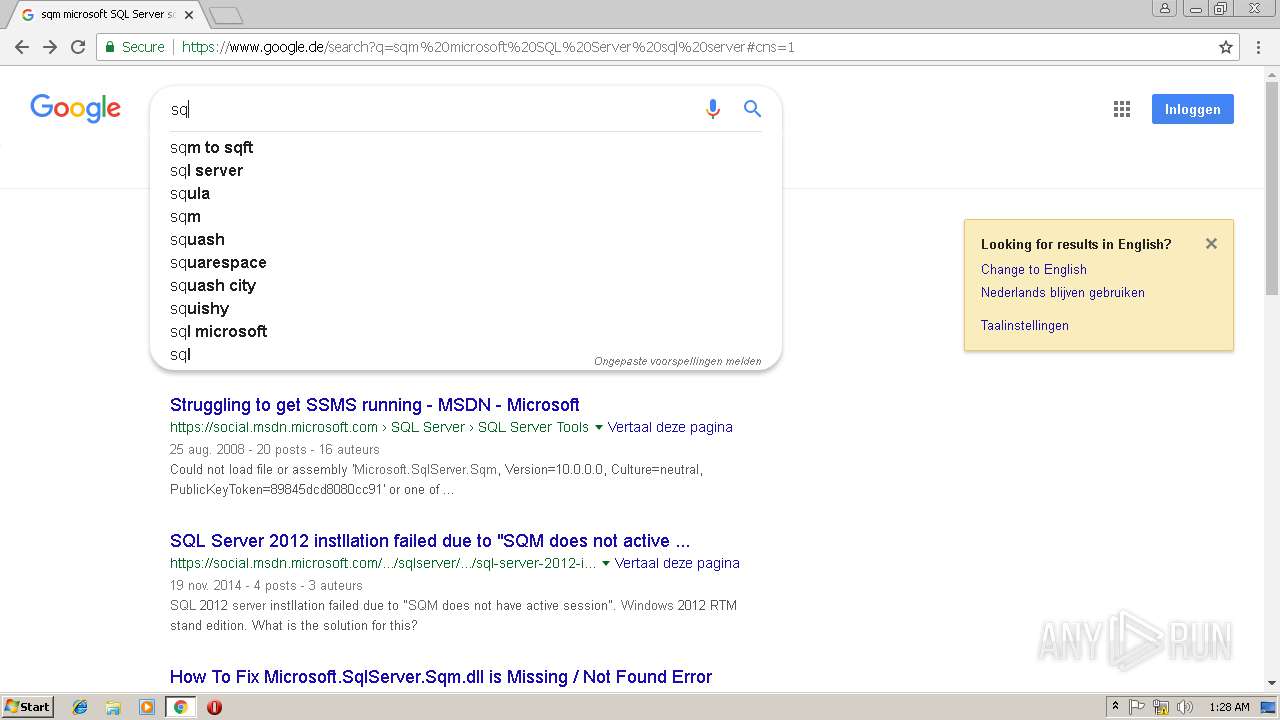Click 'Ongepaste voorspellingen melden' link

[677, 361]
